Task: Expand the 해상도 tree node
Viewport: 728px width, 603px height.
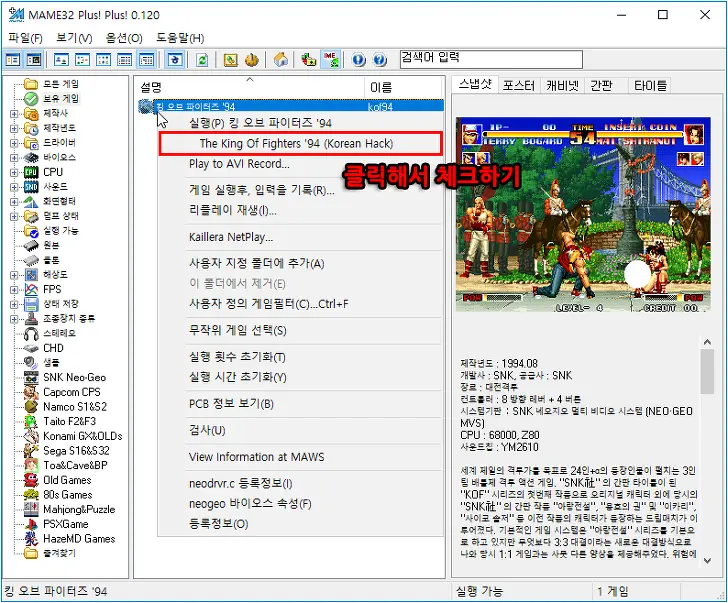Action: tap(14, 275)
